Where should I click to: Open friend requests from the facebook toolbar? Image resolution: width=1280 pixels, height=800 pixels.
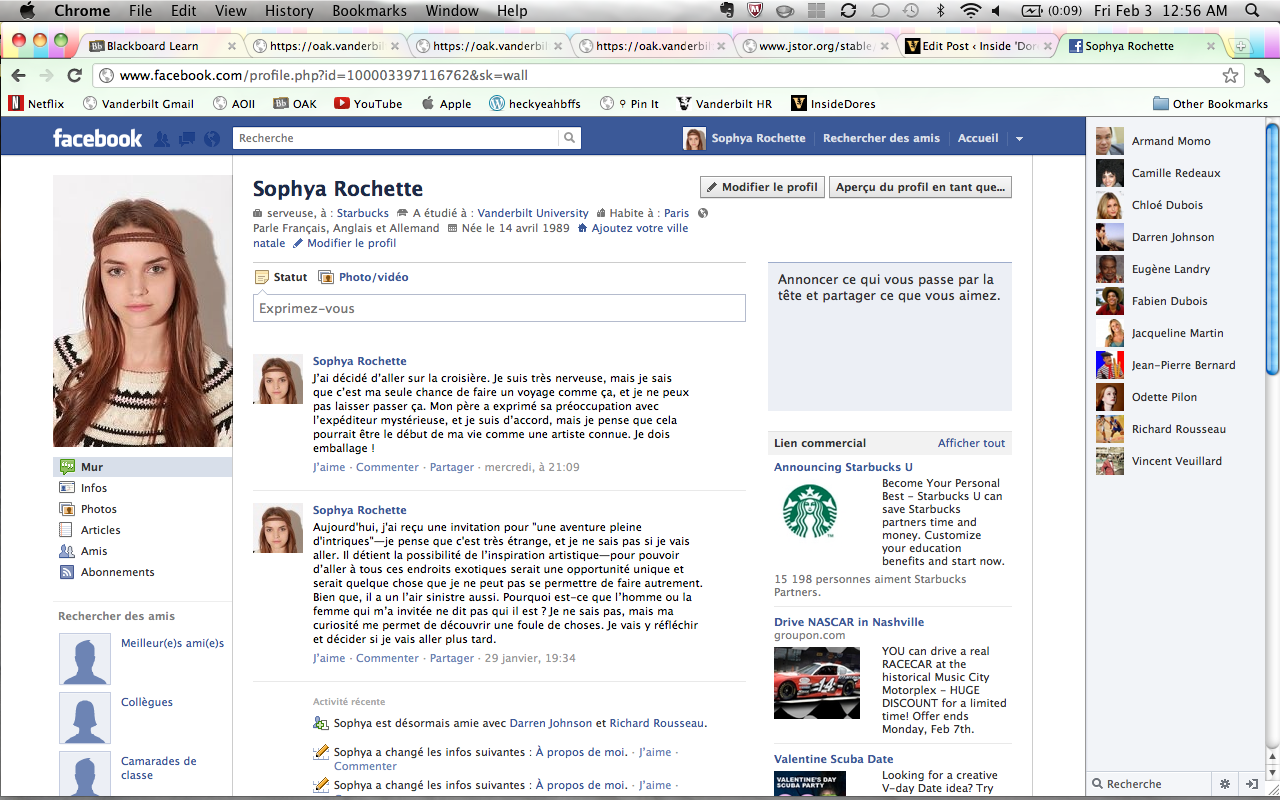pyautogui.click(x=162, y=138)
